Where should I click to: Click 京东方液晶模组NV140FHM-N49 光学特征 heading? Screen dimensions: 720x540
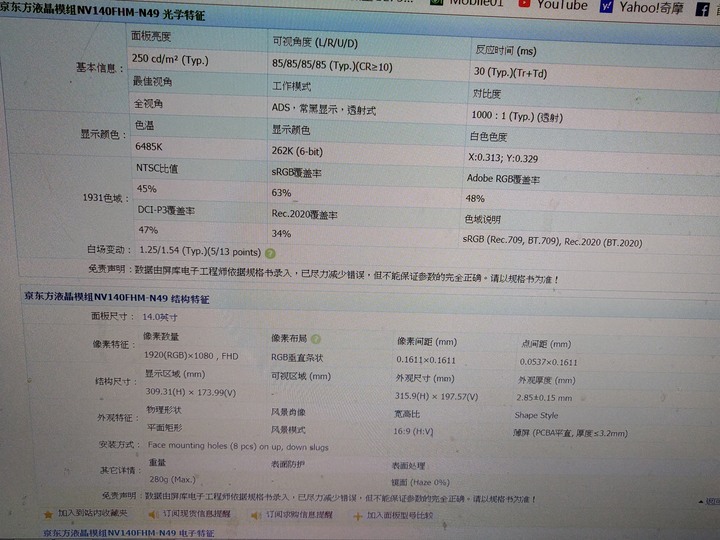pos(102,12)
